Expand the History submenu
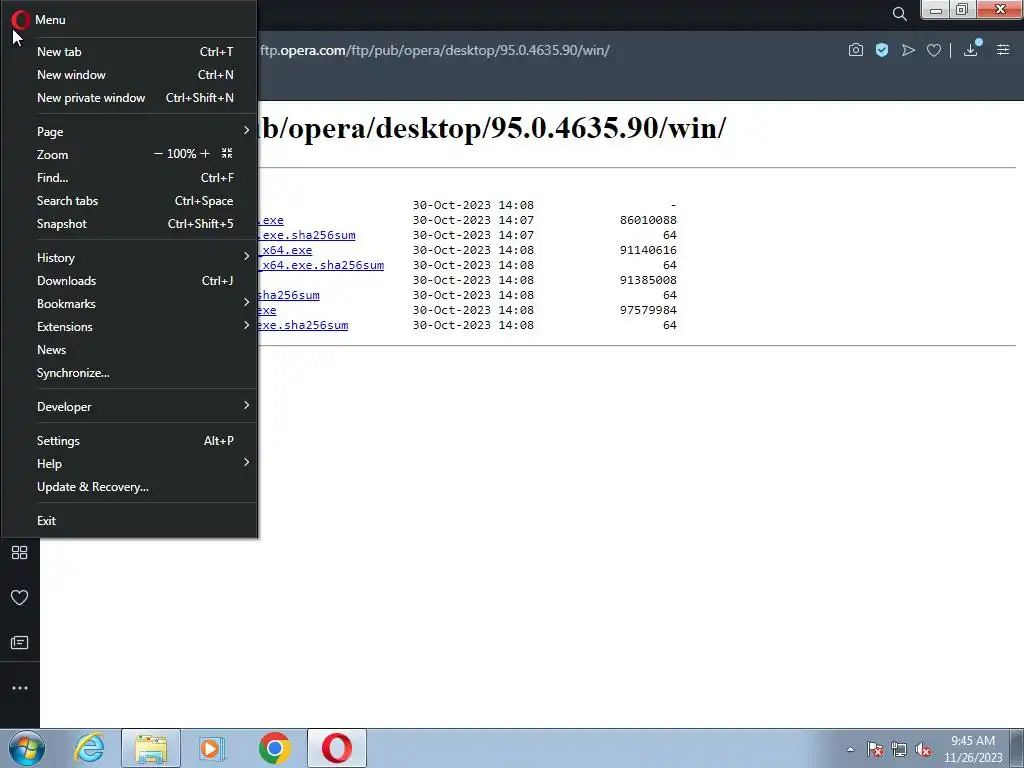Screen dimensions: 1024x768 point(130,257)
